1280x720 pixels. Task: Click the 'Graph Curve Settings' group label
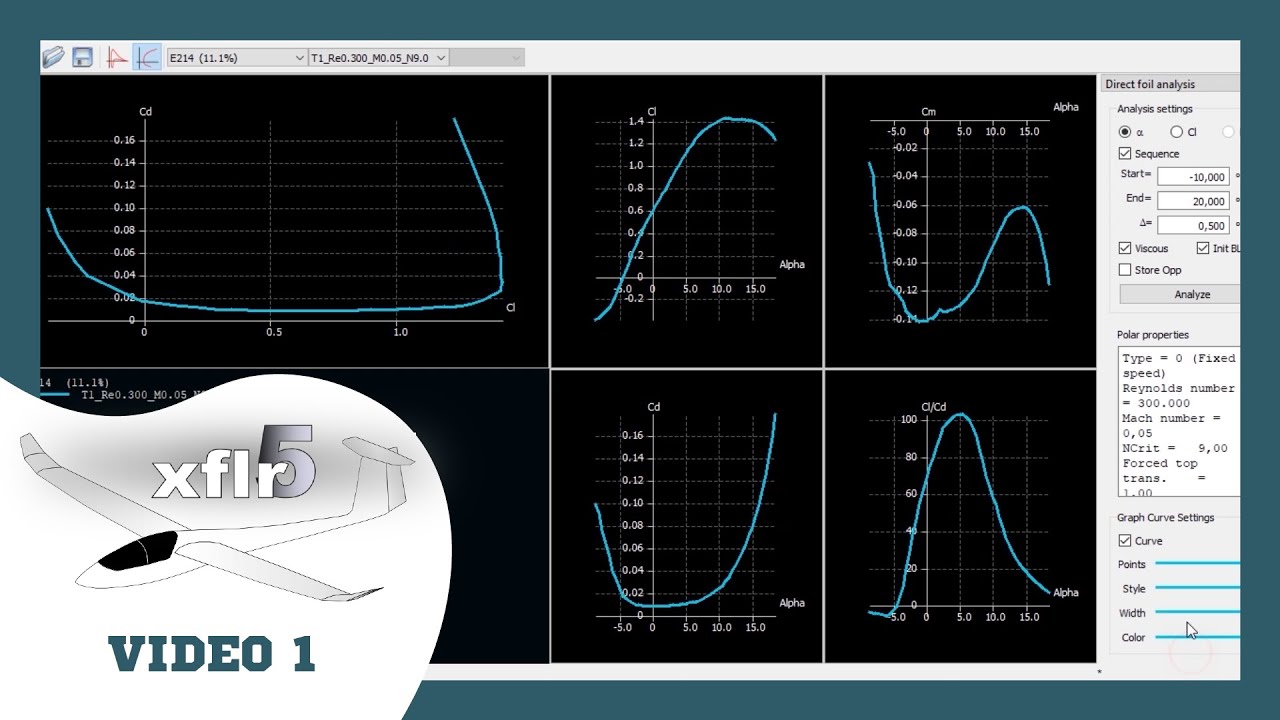[x=1166, y=518]
